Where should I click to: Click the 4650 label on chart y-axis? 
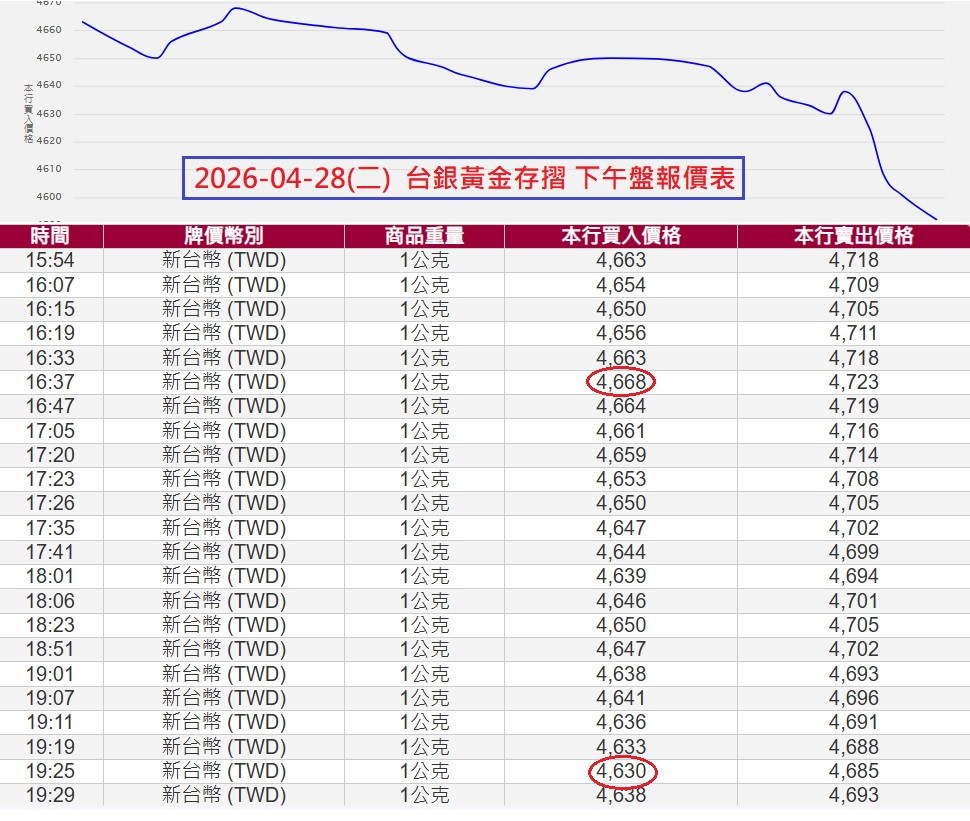click(48, 58)
